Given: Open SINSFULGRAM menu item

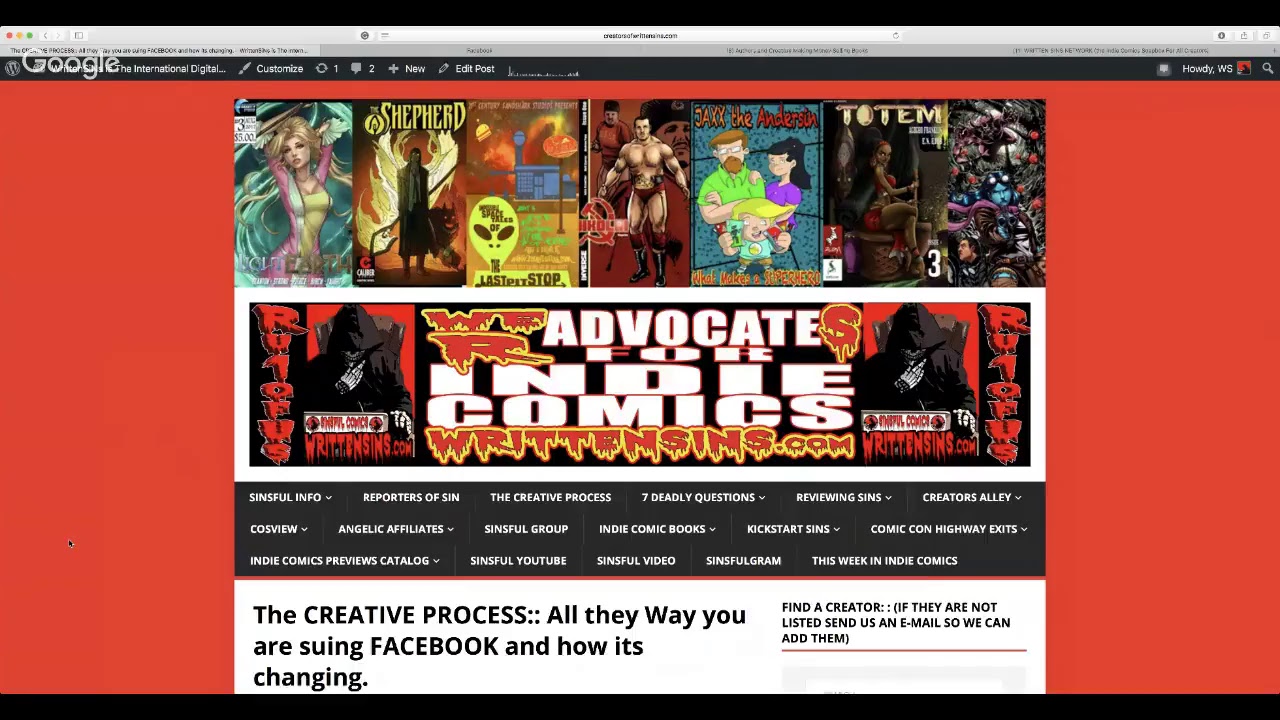Looking at the screenshot, I should coord(743,561).
